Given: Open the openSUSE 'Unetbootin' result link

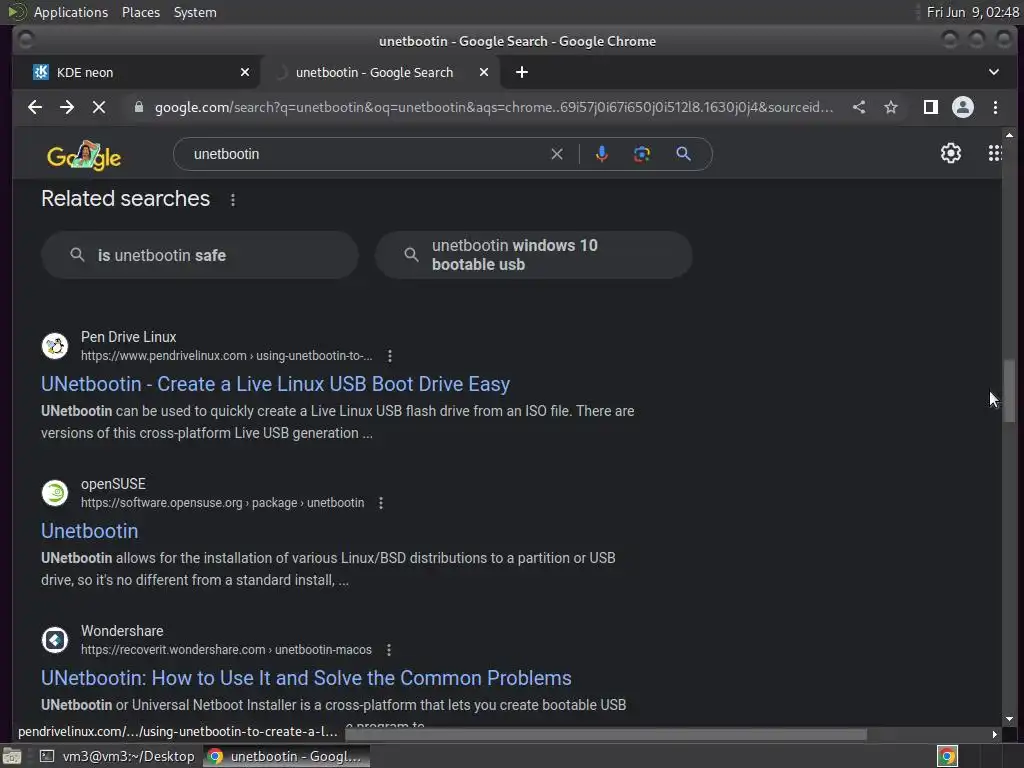Looking at the screenshot, I should tap(89, 531).
